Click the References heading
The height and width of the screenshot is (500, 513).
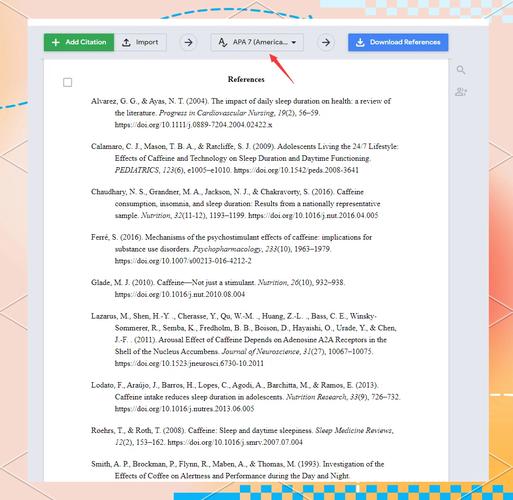(246, 80)
